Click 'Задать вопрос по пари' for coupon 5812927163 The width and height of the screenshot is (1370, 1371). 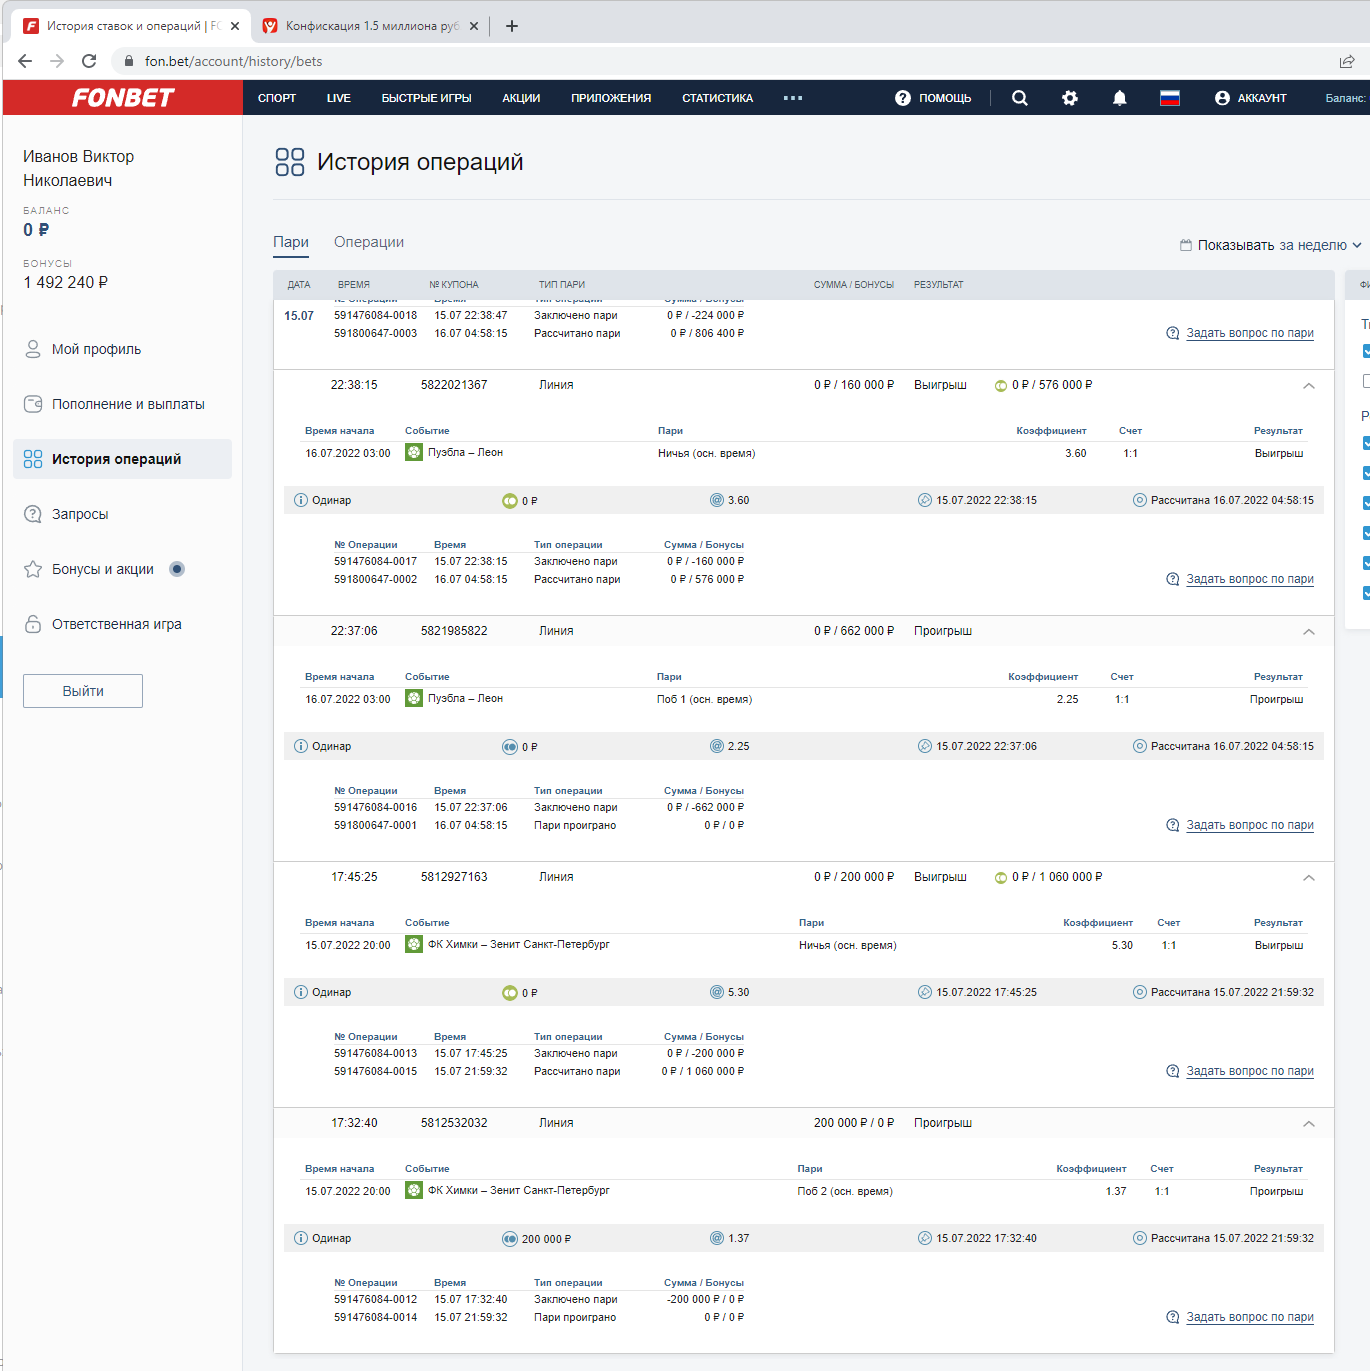click(1249, 1071)
